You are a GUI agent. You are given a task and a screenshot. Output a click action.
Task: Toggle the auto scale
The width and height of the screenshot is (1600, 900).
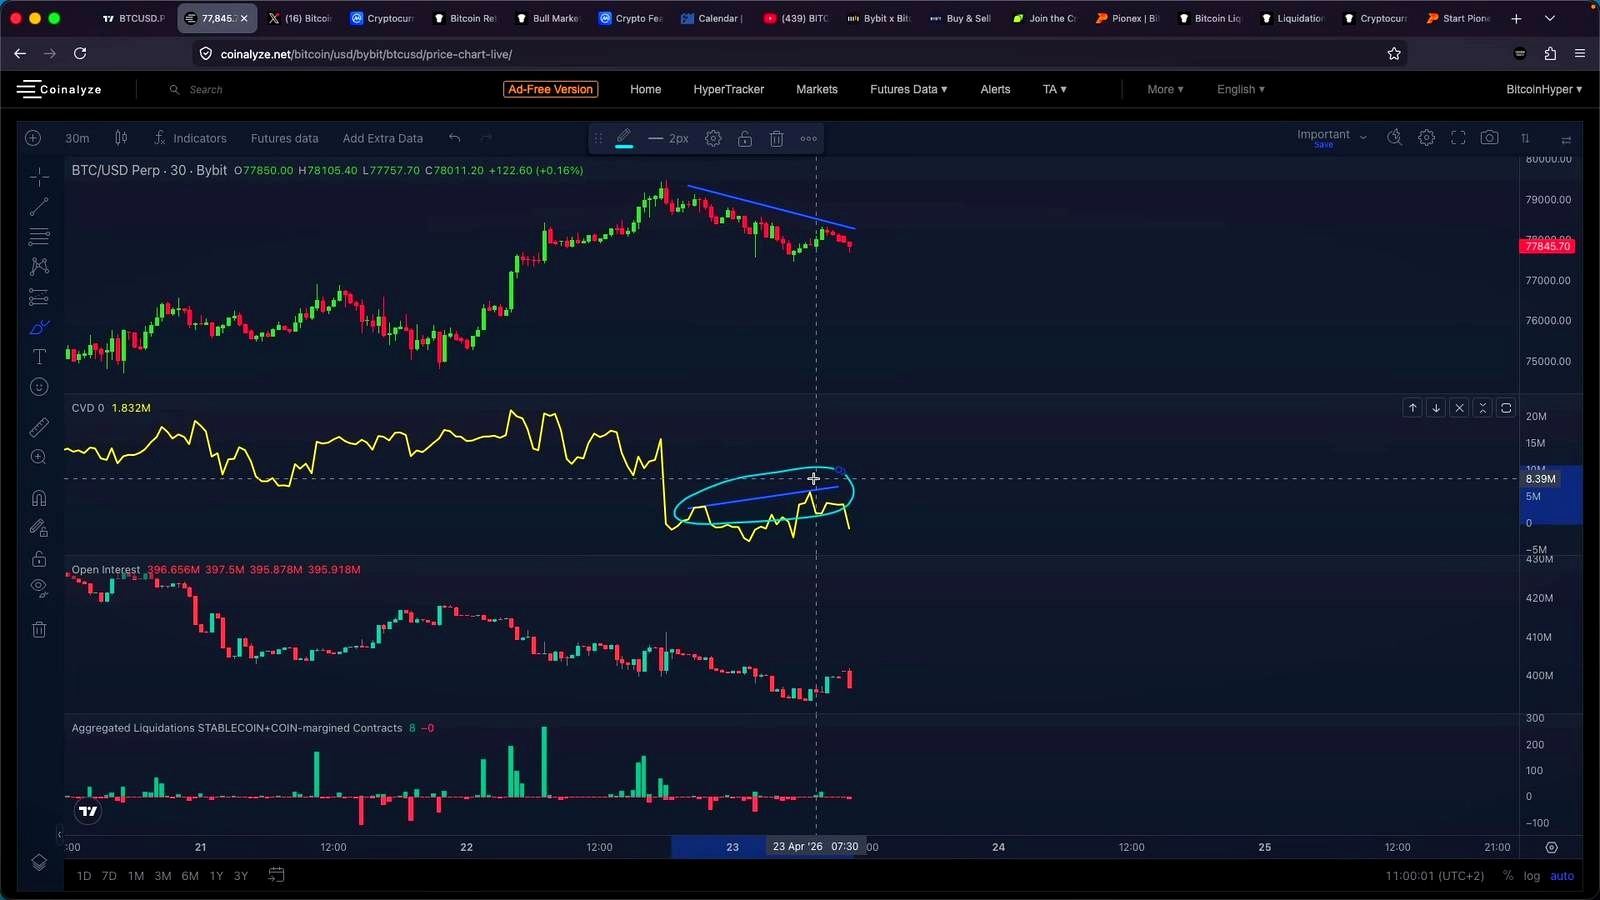1562,876
